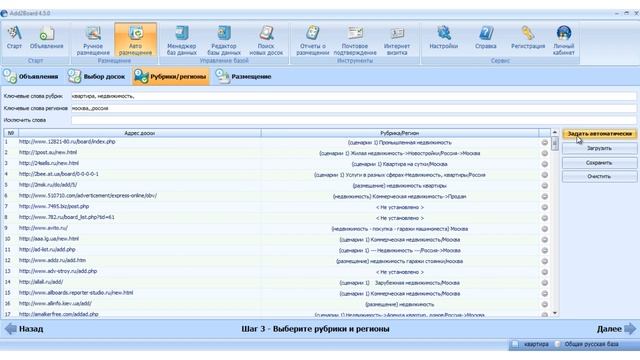This screenshot has height=360, width=640.
Task: Open Почтовое подтверждение tool
Action: [355, 40]
